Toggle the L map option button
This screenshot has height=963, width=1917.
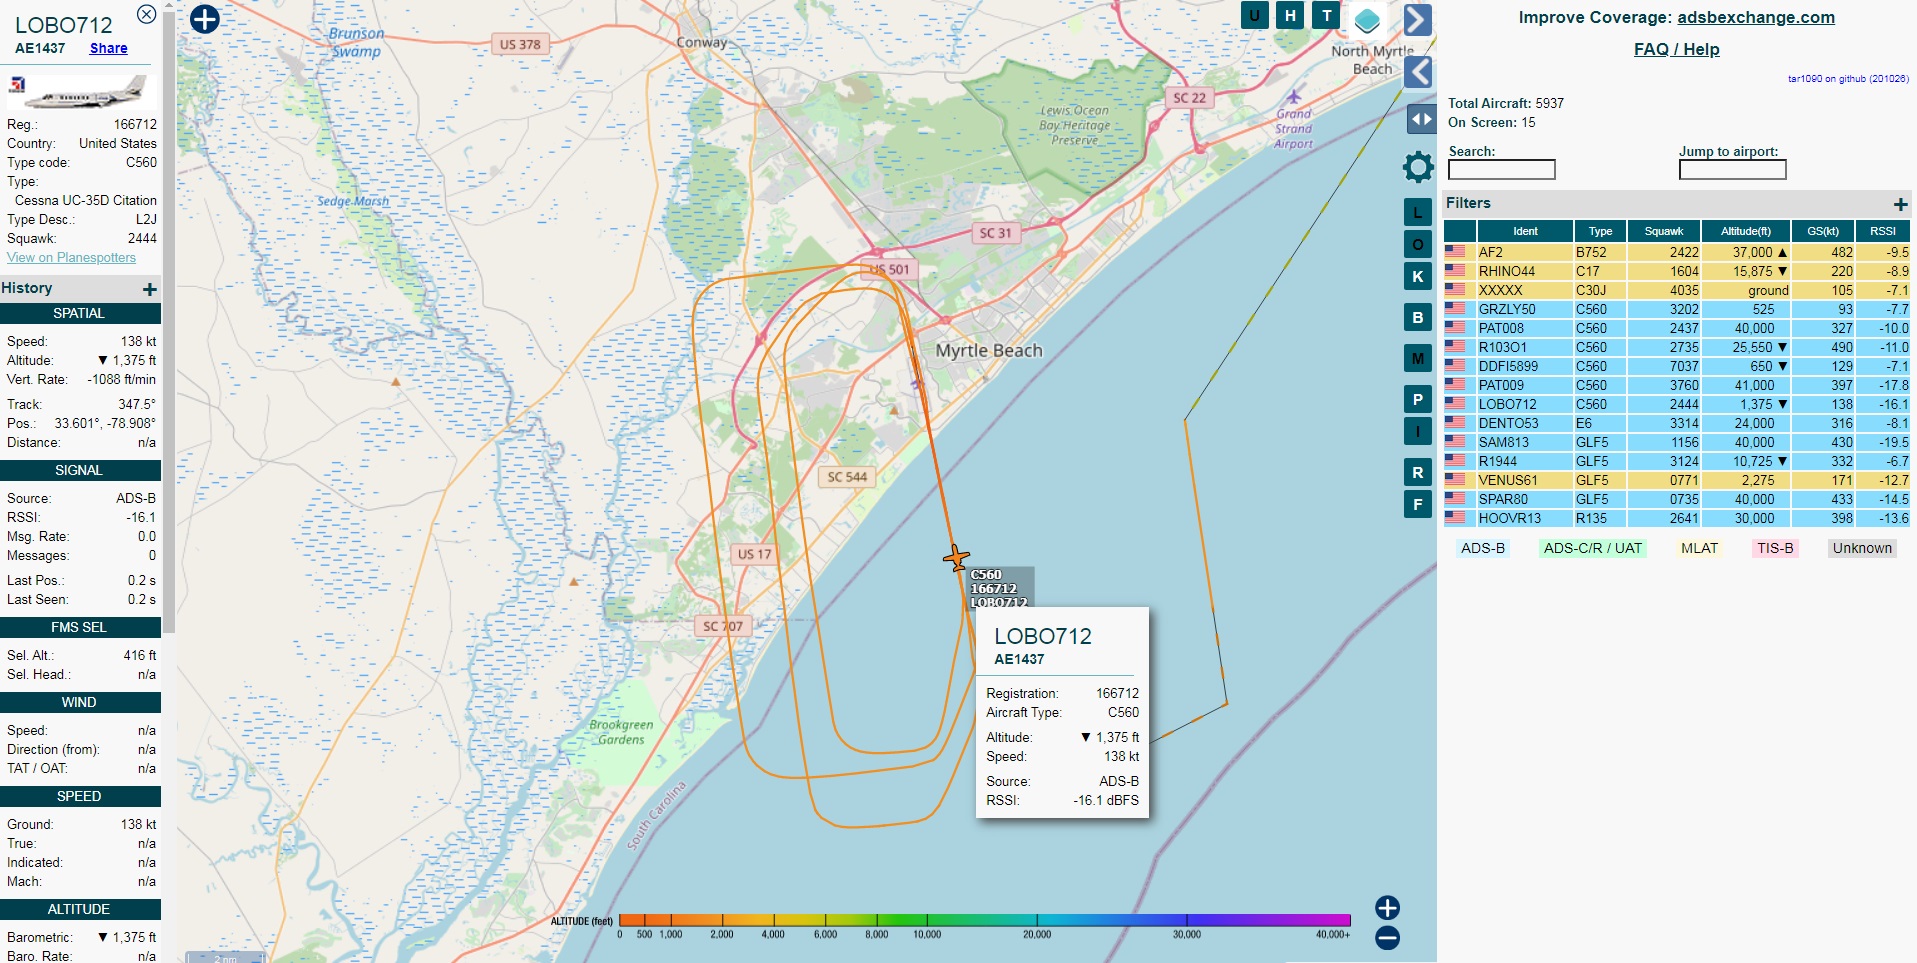(1417, 212)
